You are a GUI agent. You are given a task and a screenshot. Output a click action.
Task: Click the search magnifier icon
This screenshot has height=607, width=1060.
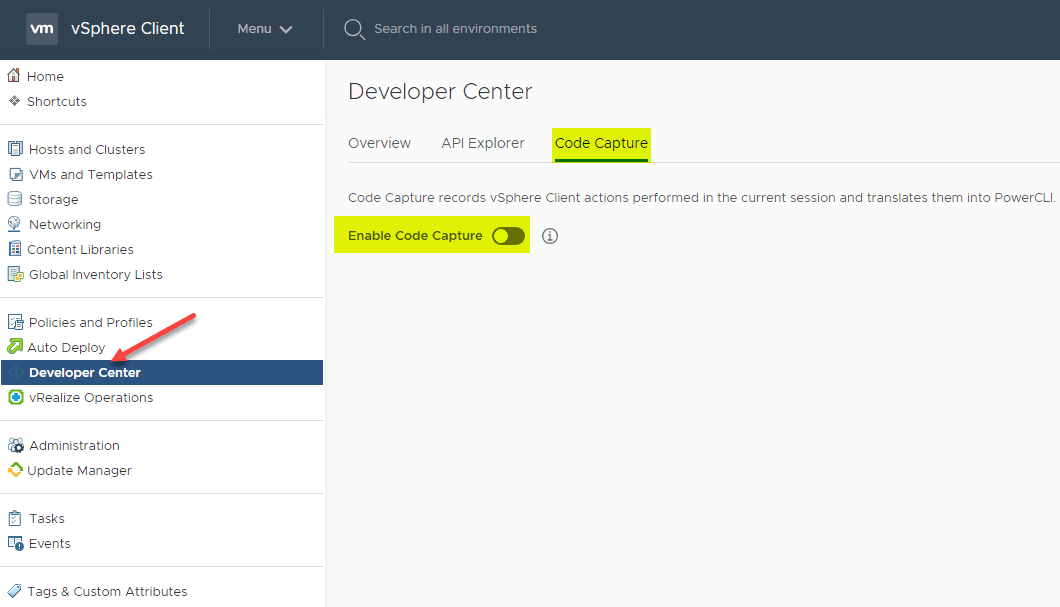click(354, 29)
